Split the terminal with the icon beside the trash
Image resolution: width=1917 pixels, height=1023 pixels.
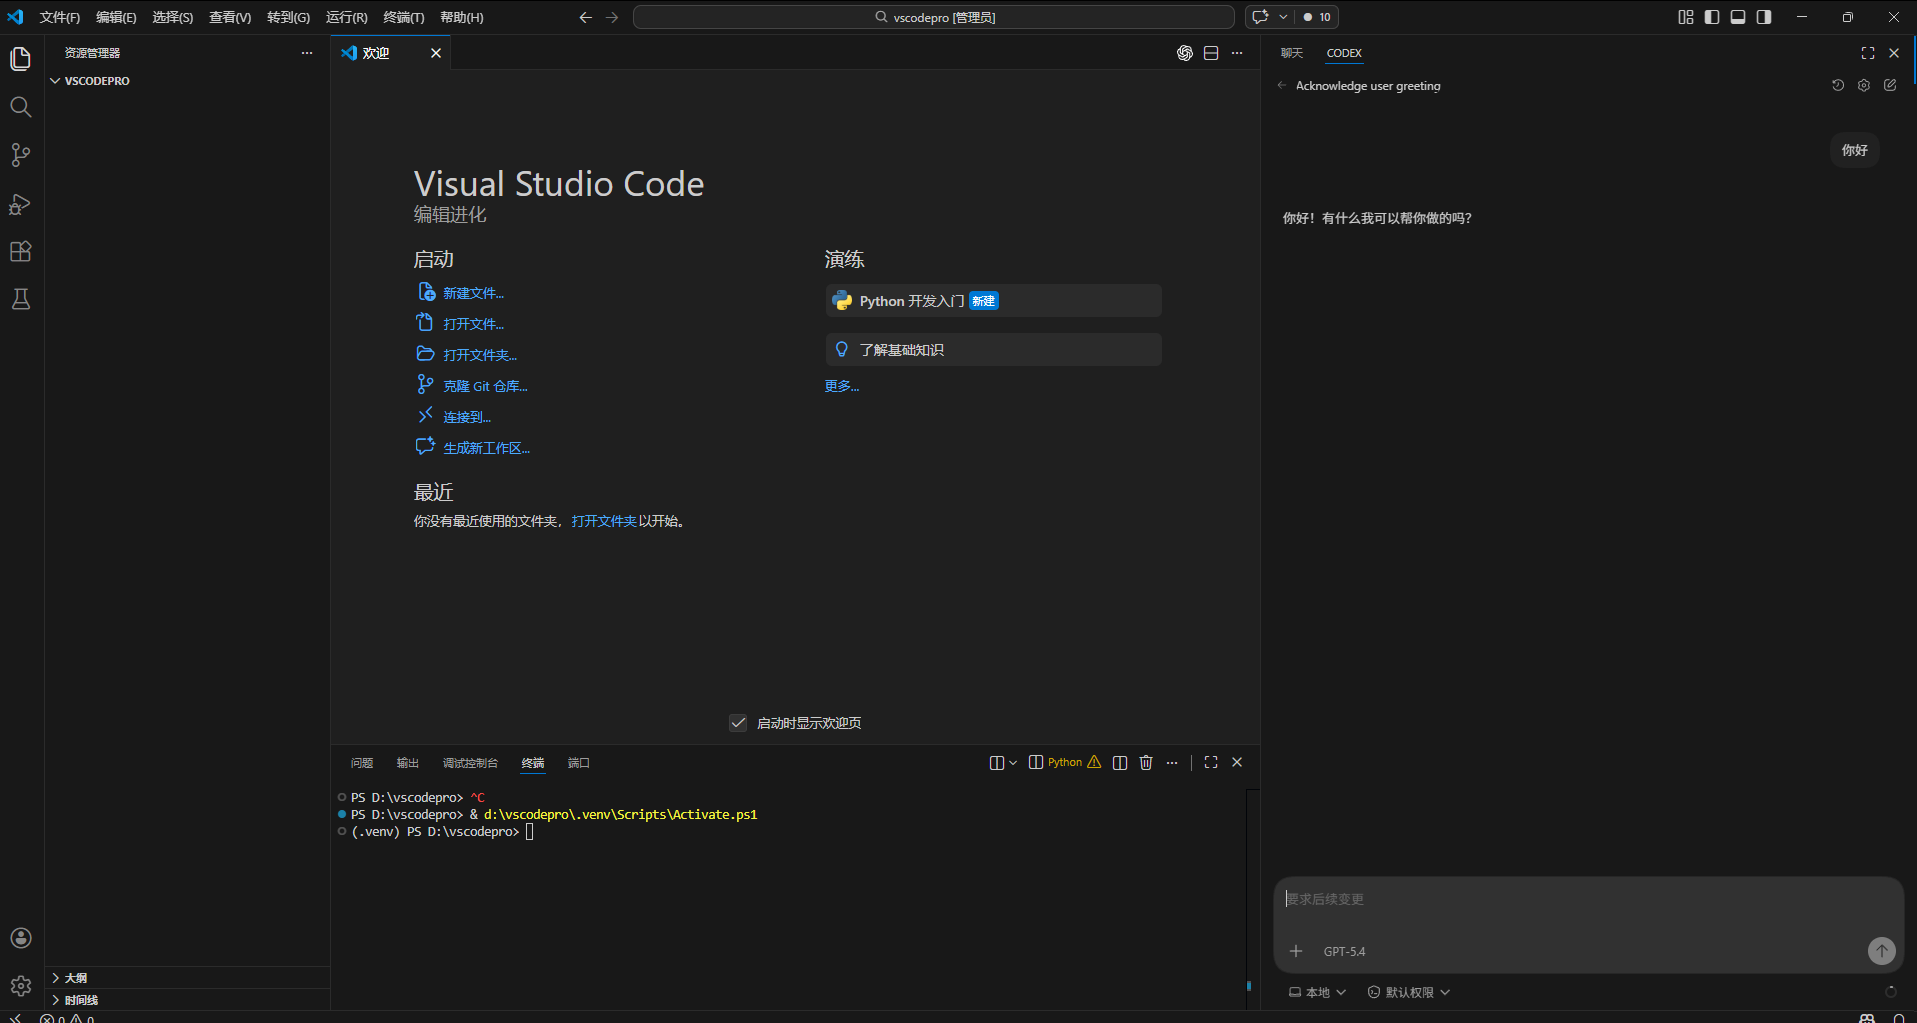pyautogui.click(x=1120, y=762)
